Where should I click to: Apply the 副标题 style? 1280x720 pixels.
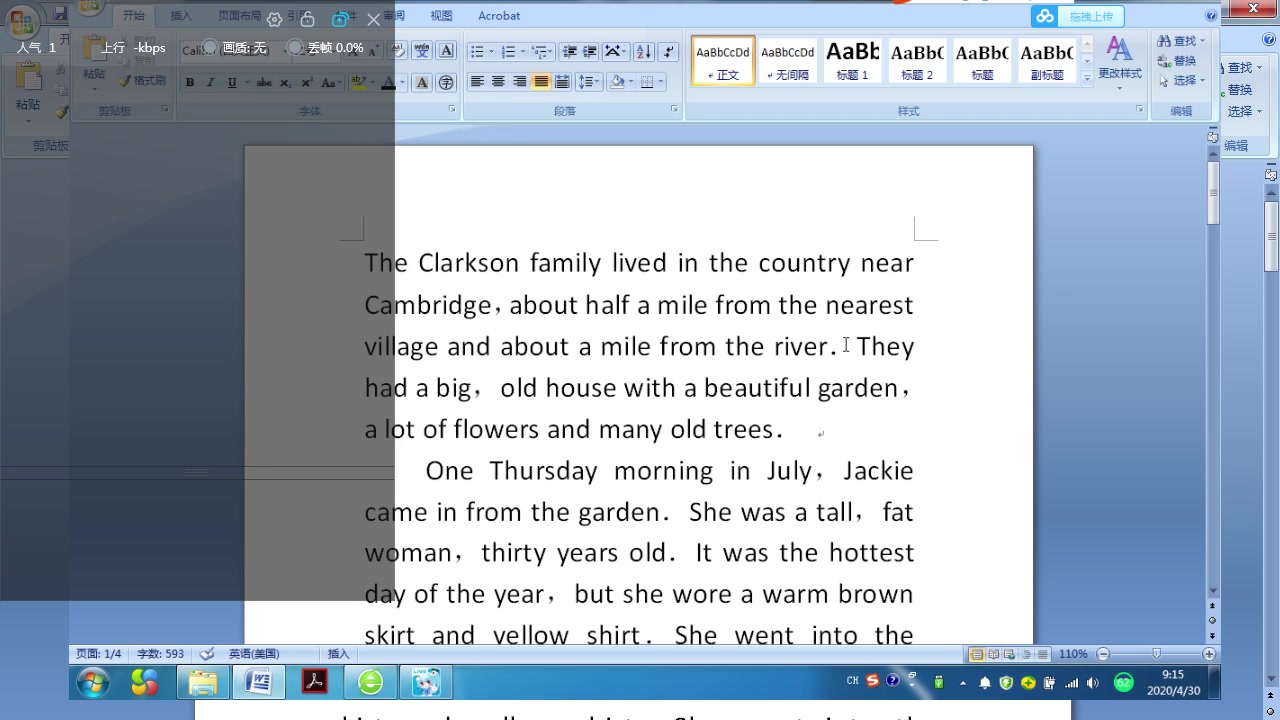click(1046, 61)
